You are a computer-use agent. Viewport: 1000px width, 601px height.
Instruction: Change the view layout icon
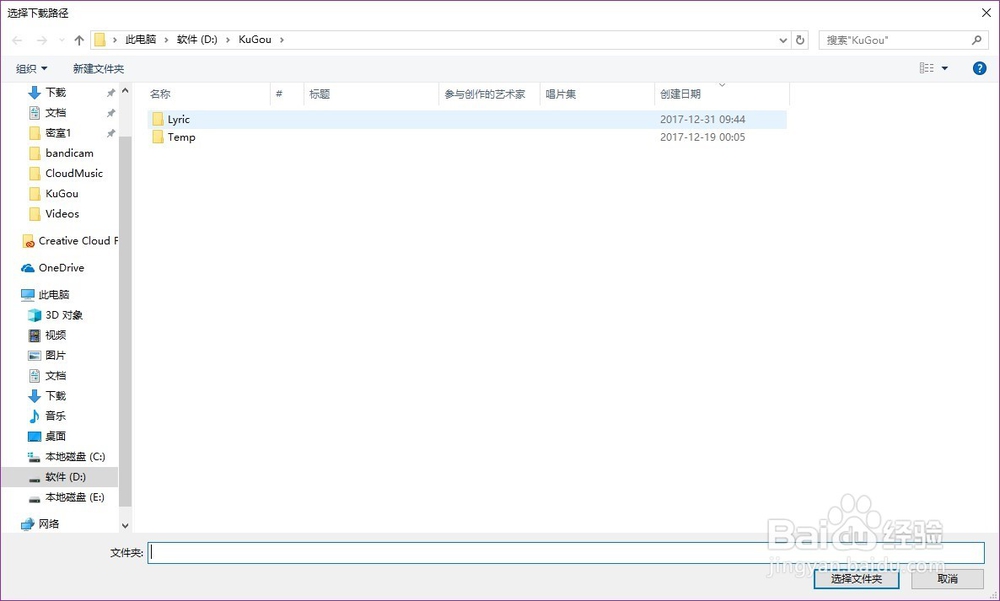pos(927,68)
